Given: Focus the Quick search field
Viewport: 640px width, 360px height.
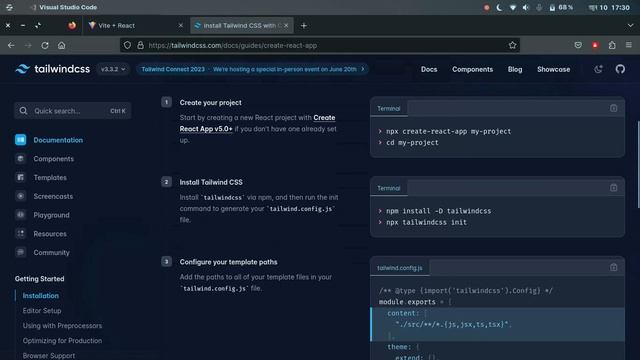Looking at the screenshot, I should 73,111.
